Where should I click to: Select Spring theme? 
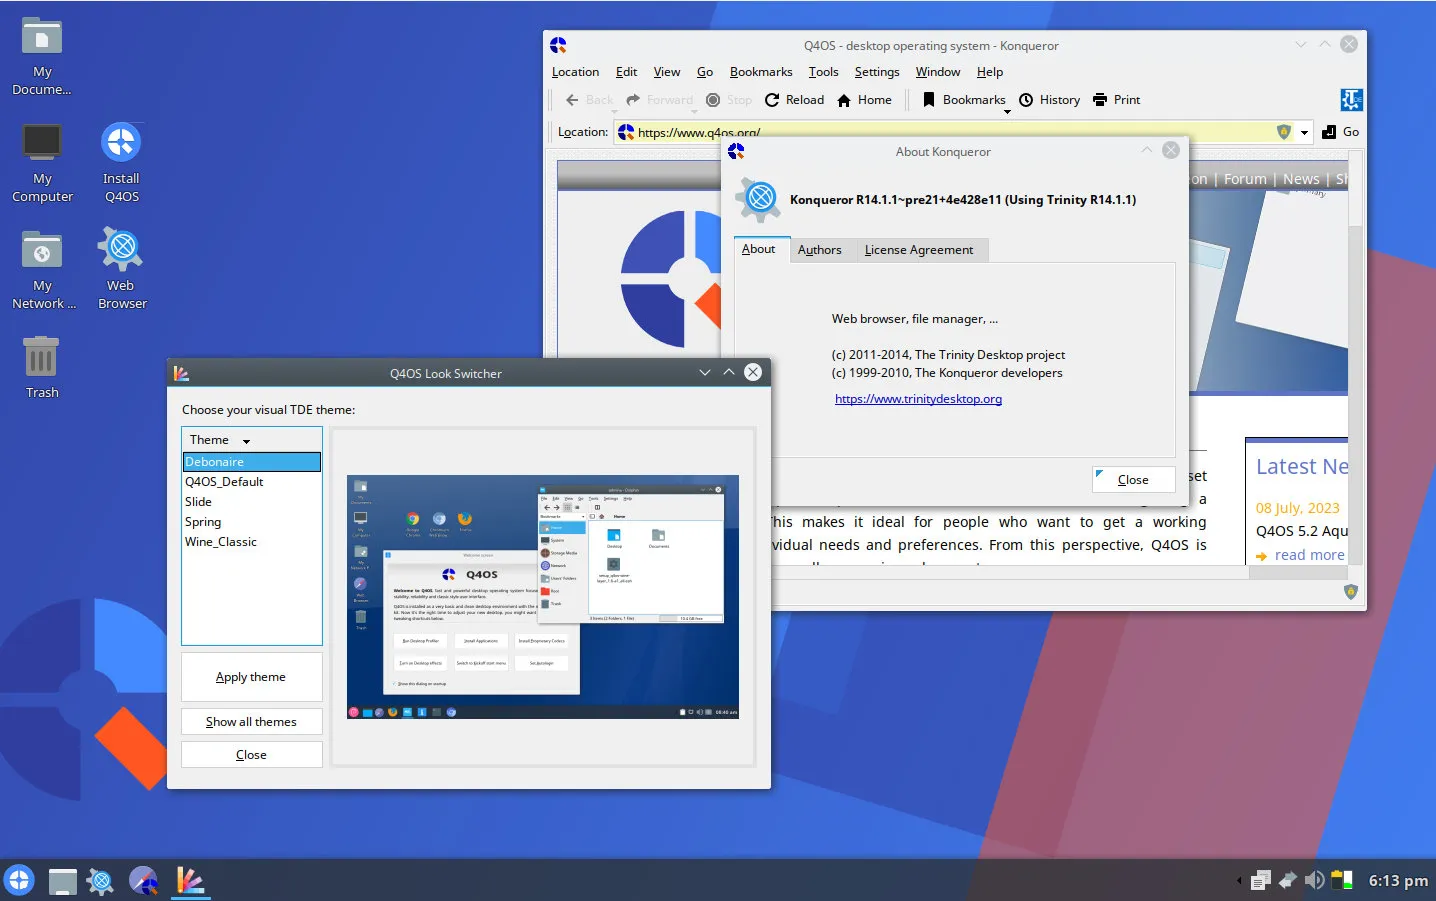click(x=252, y=522)
